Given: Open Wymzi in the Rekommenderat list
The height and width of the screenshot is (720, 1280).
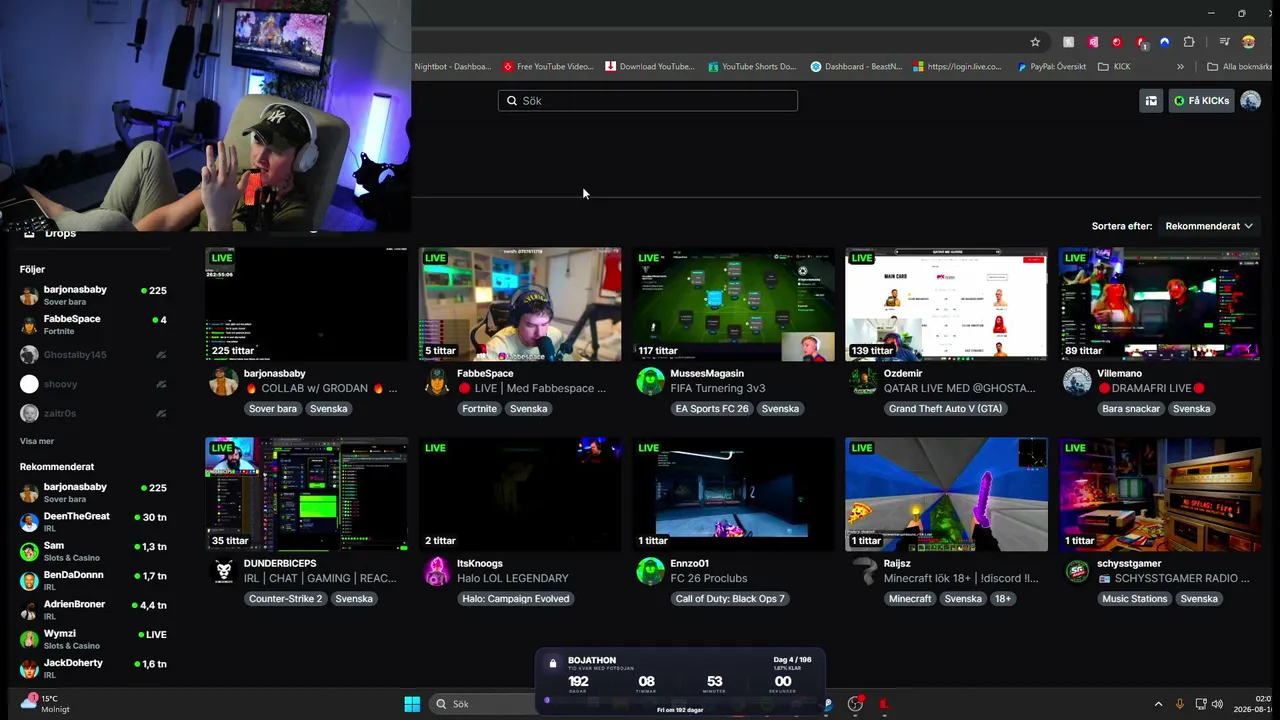Looking at the screenshot, I should pyautogui.click(x=93, y=640).
